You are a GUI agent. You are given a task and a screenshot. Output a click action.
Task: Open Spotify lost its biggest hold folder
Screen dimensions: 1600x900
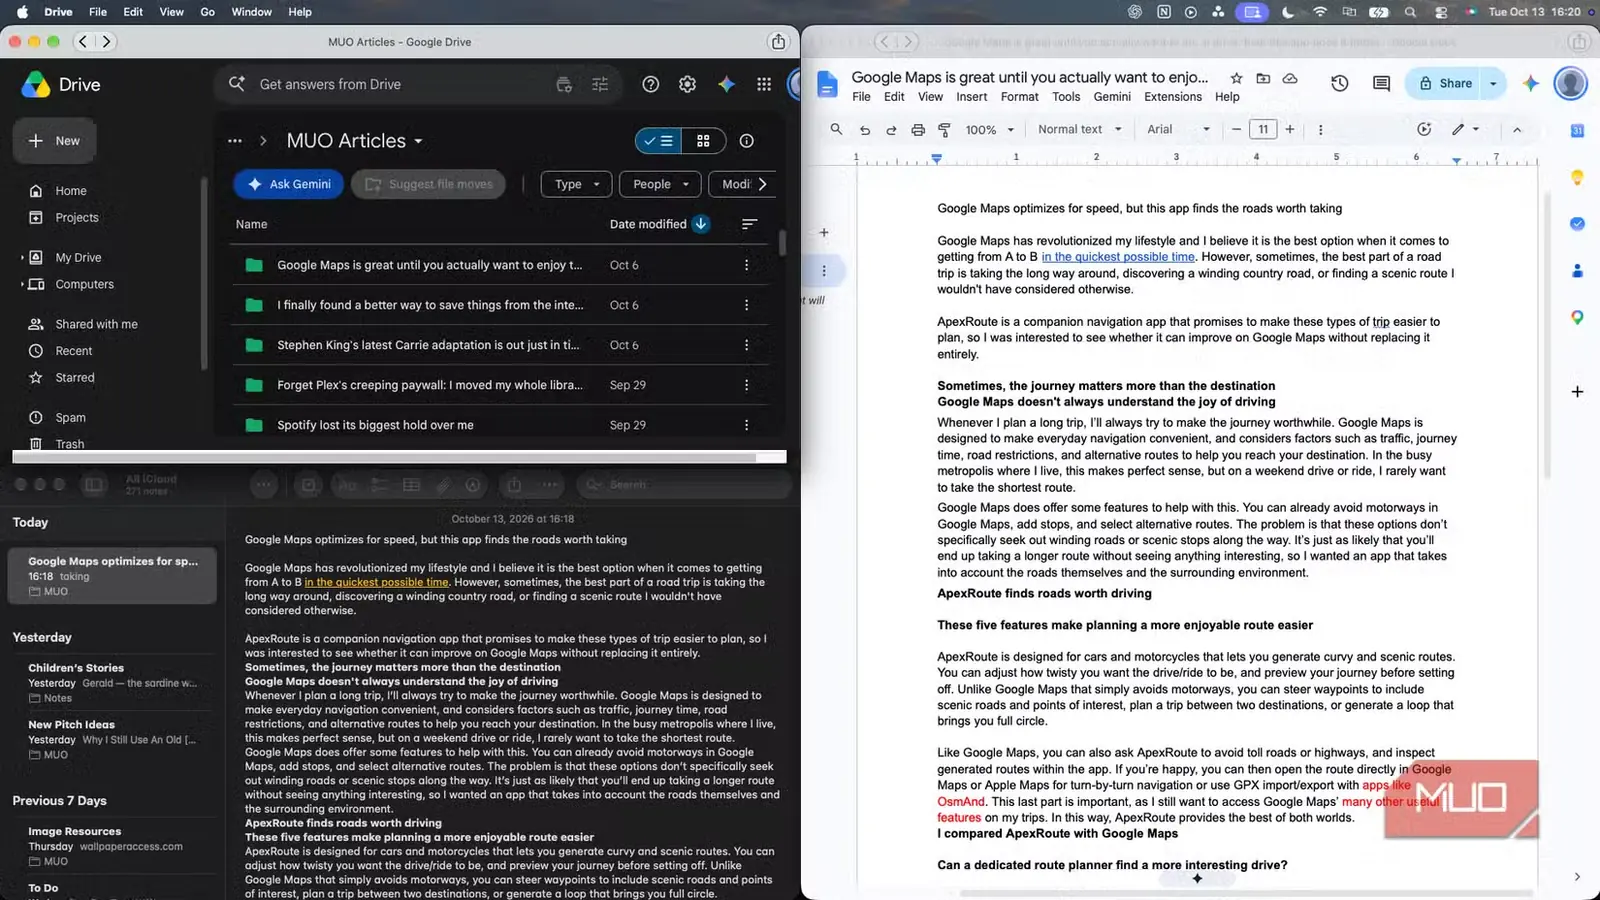(x=500, y=425)
